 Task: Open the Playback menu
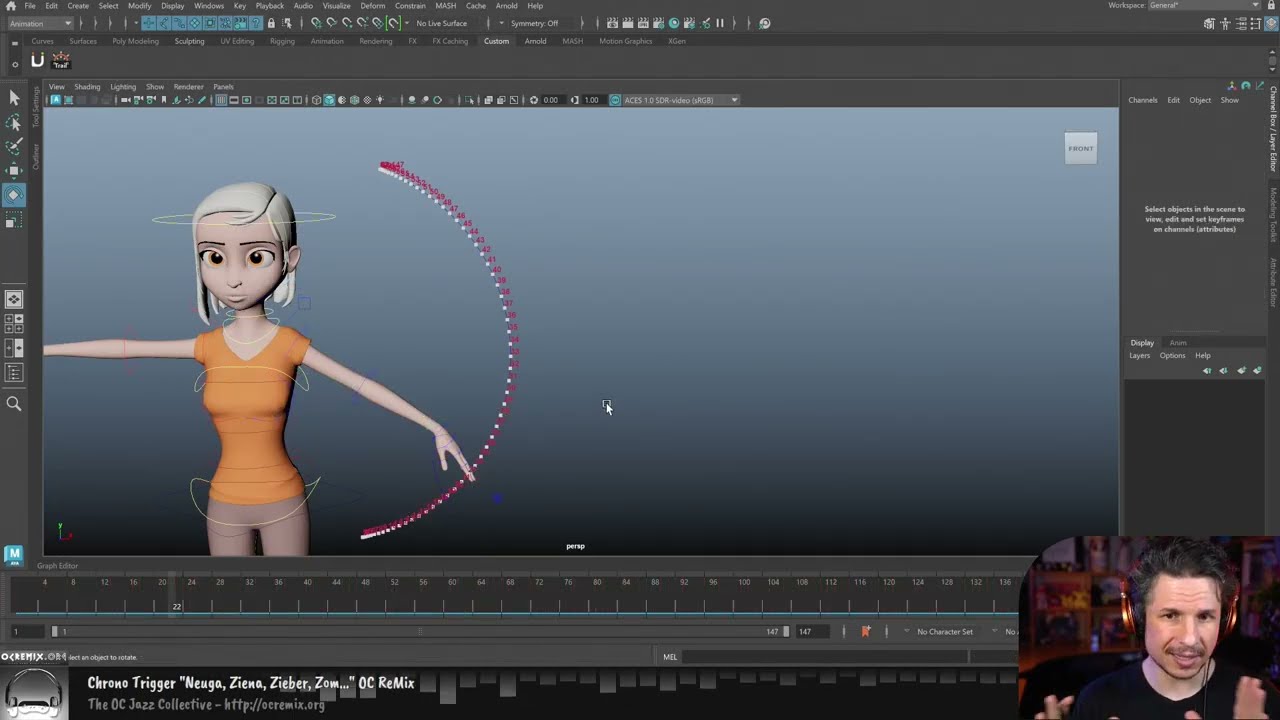[270, 6]
